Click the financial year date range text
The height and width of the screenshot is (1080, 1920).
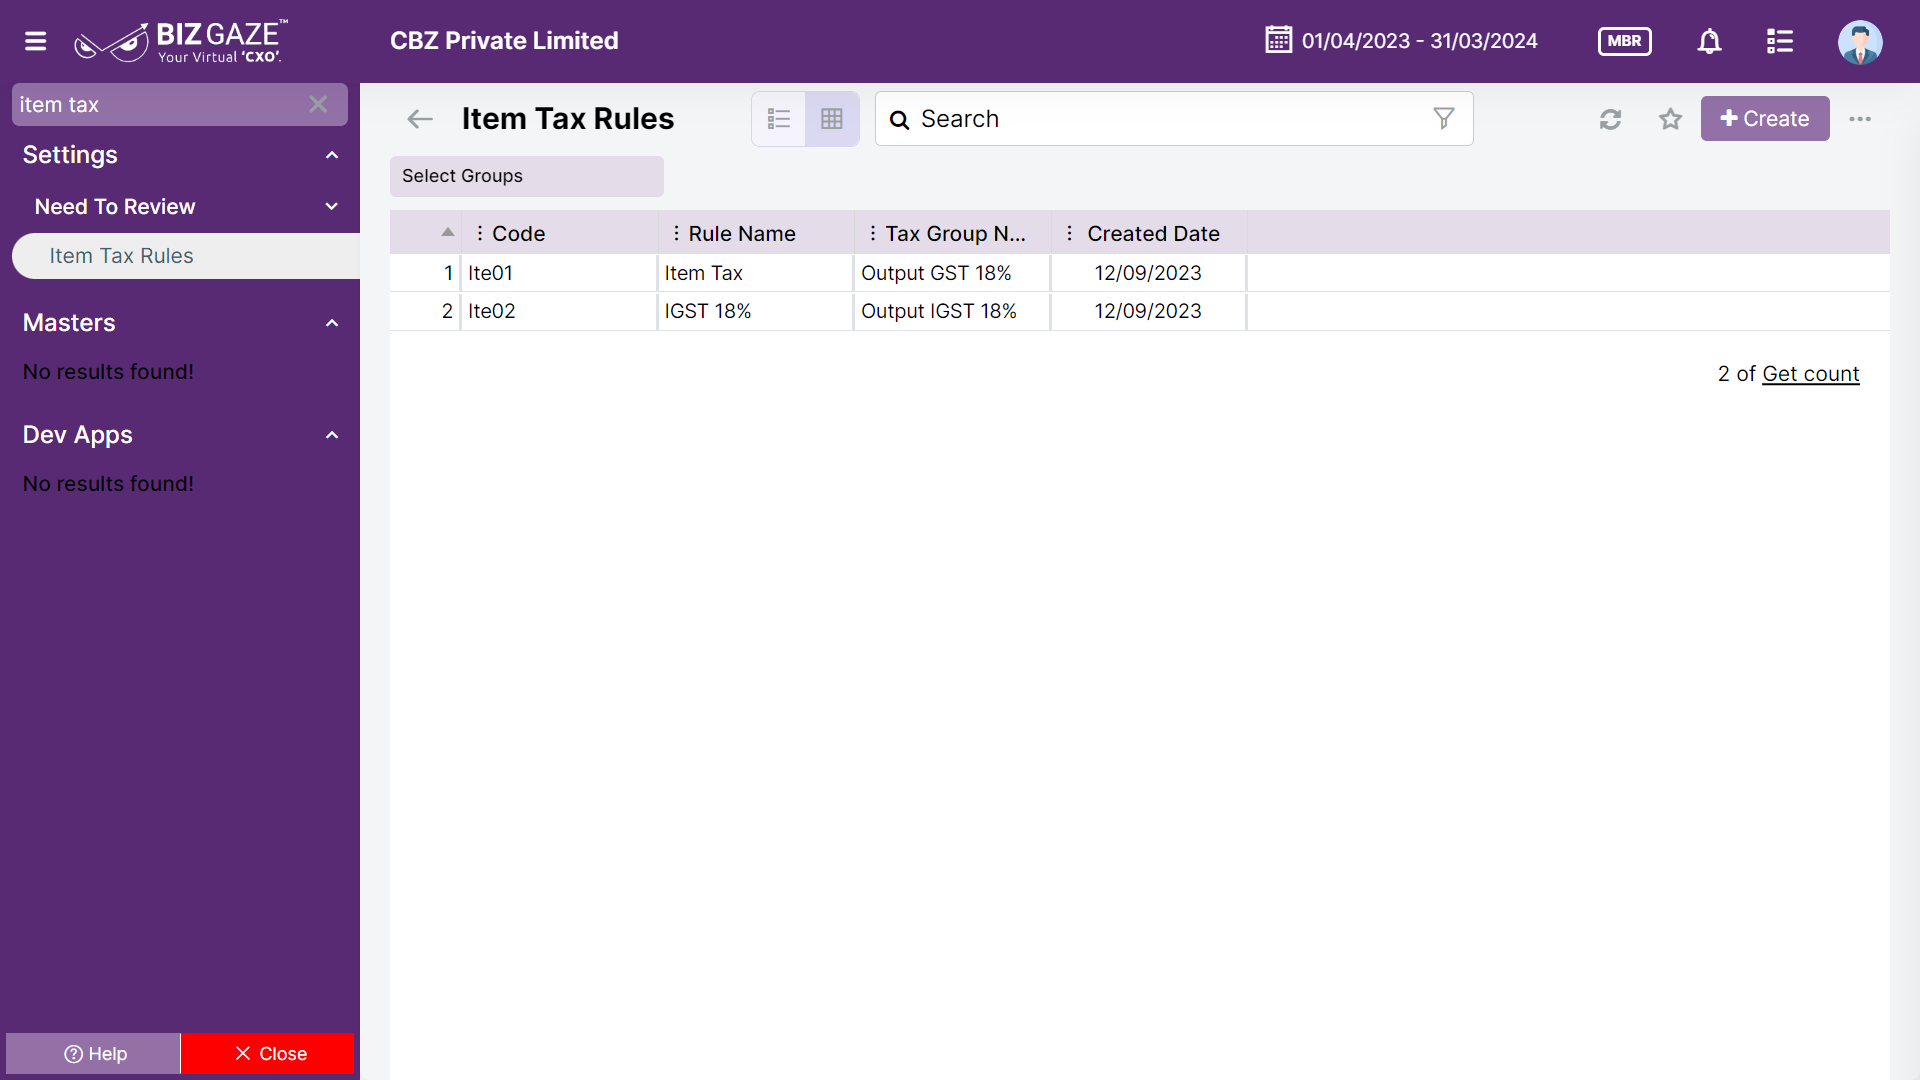click(x=1419, y=41)
